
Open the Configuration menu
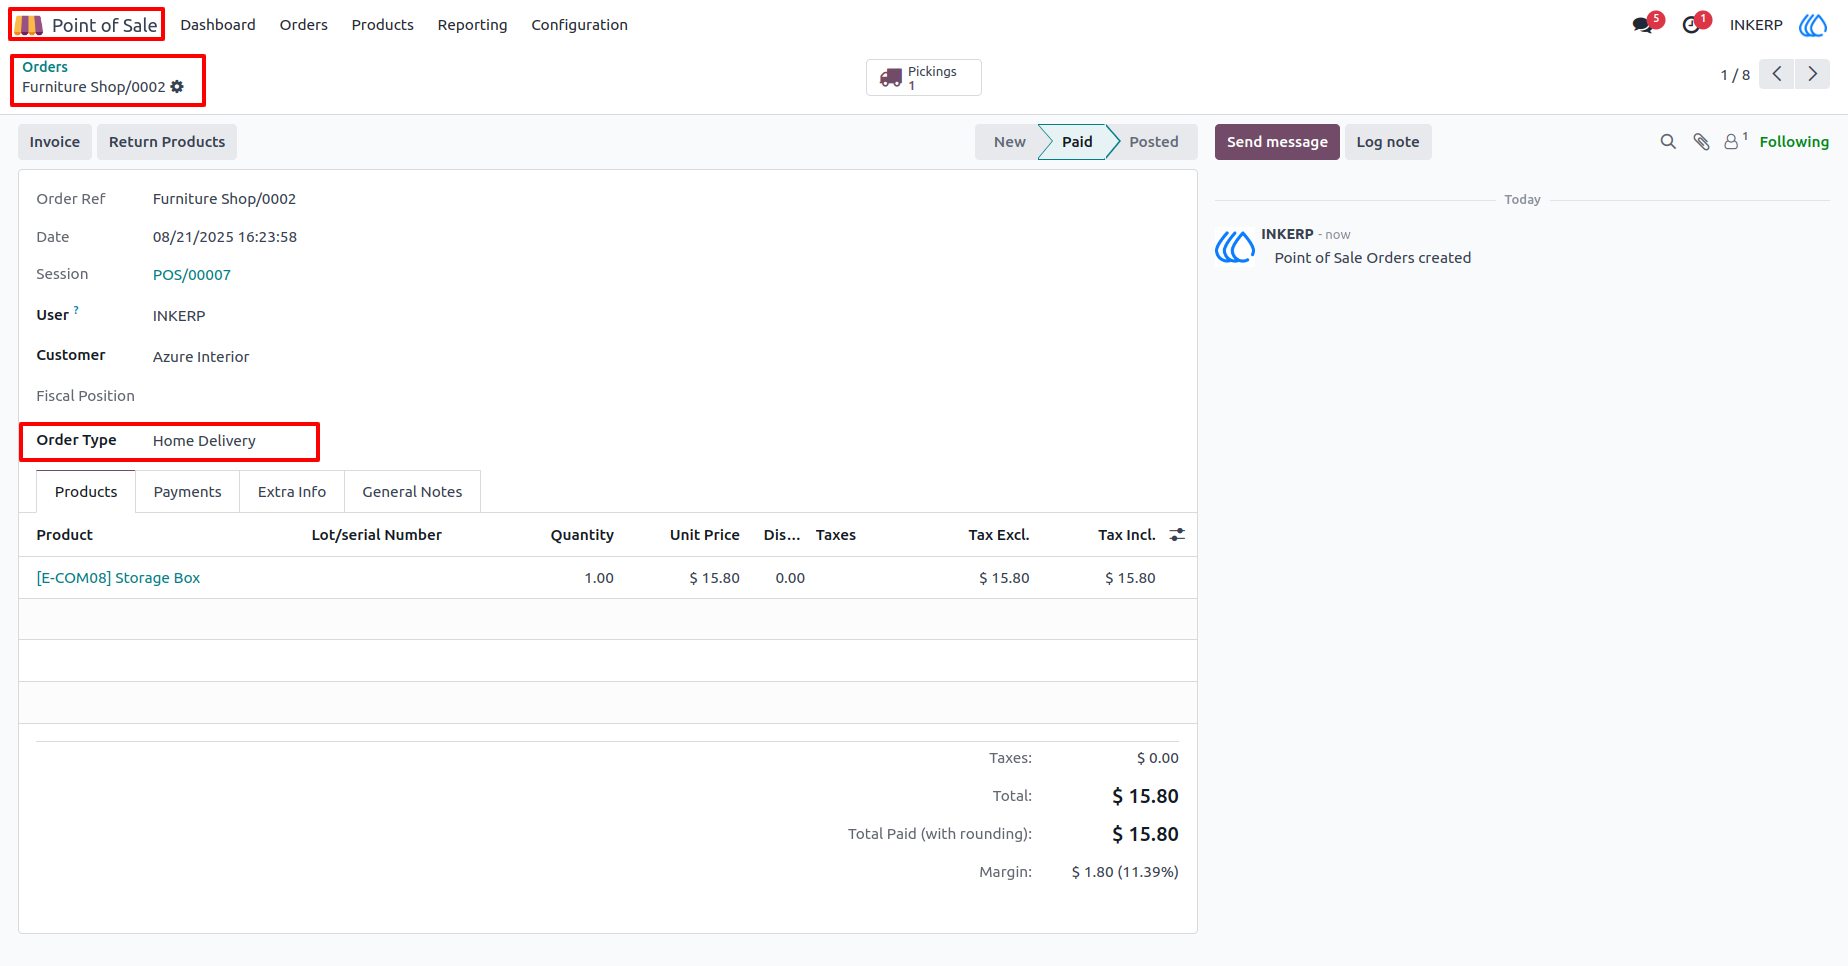tap(580, 25)
